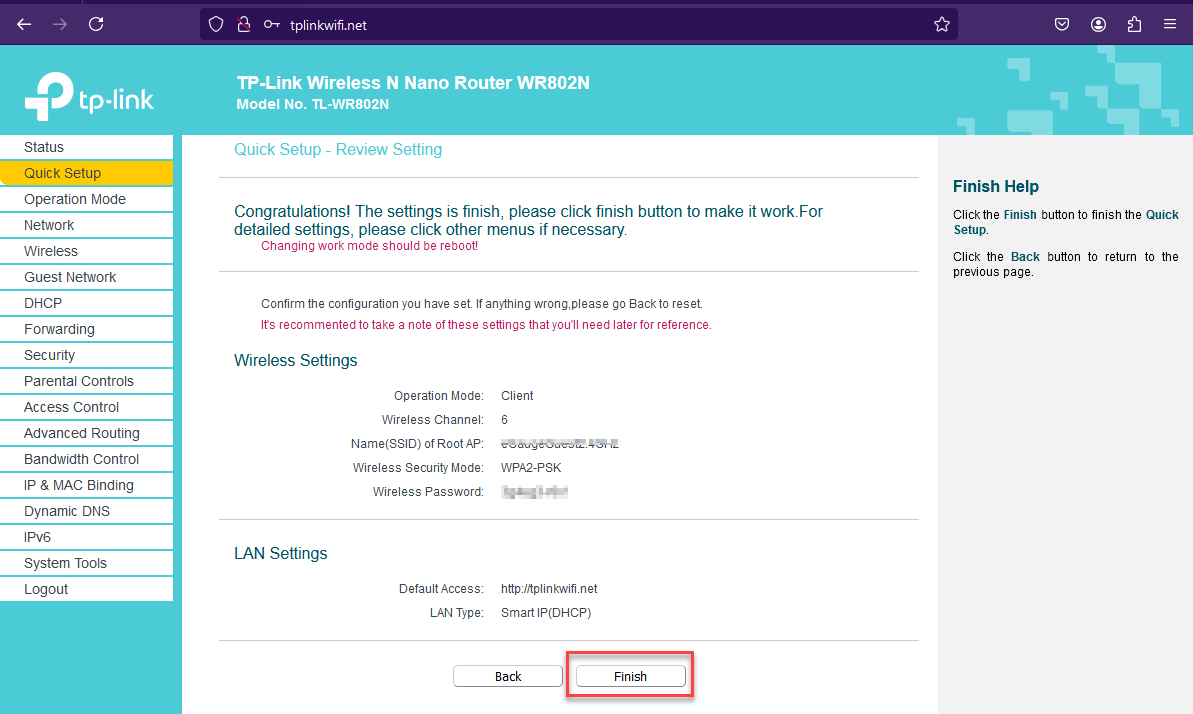Click the tplinkwifi.net address bar
This screenshot has width=1193, height=714.
tap(578, 24)
